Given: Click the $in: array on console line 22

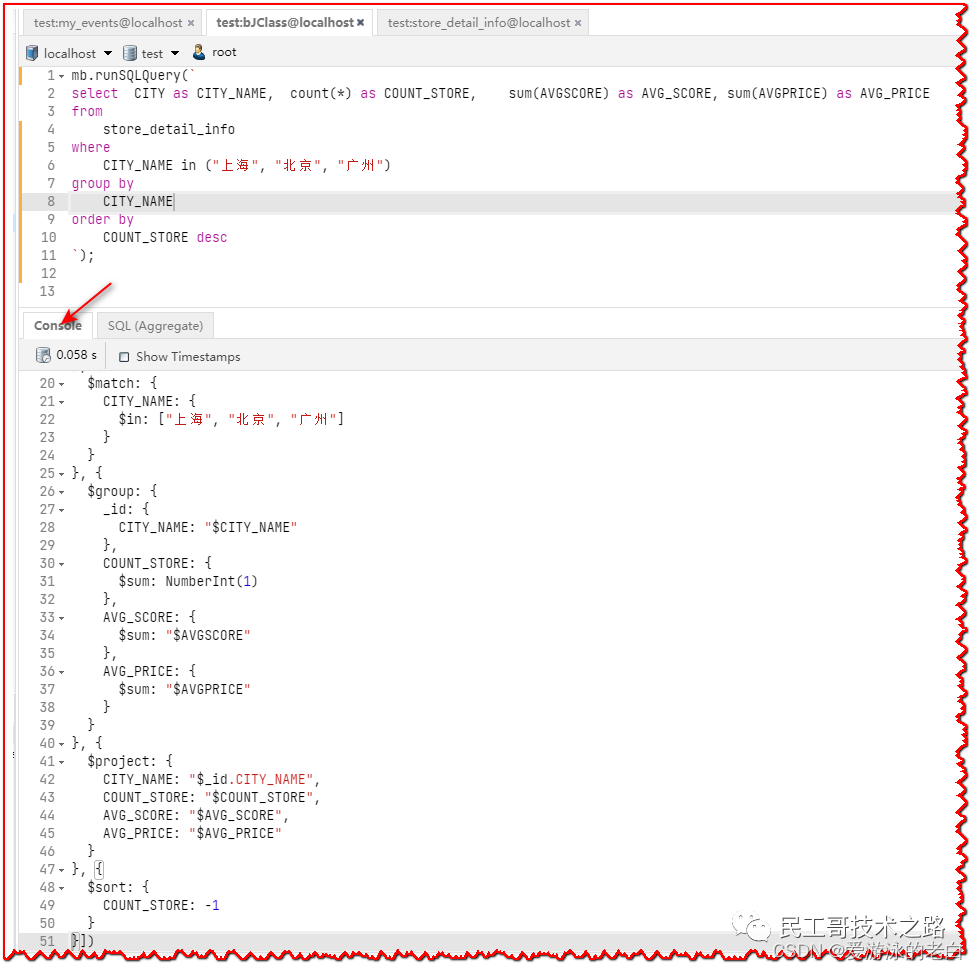Looking at the screenshot, I should pyautogui.click(x=231, y=419).
